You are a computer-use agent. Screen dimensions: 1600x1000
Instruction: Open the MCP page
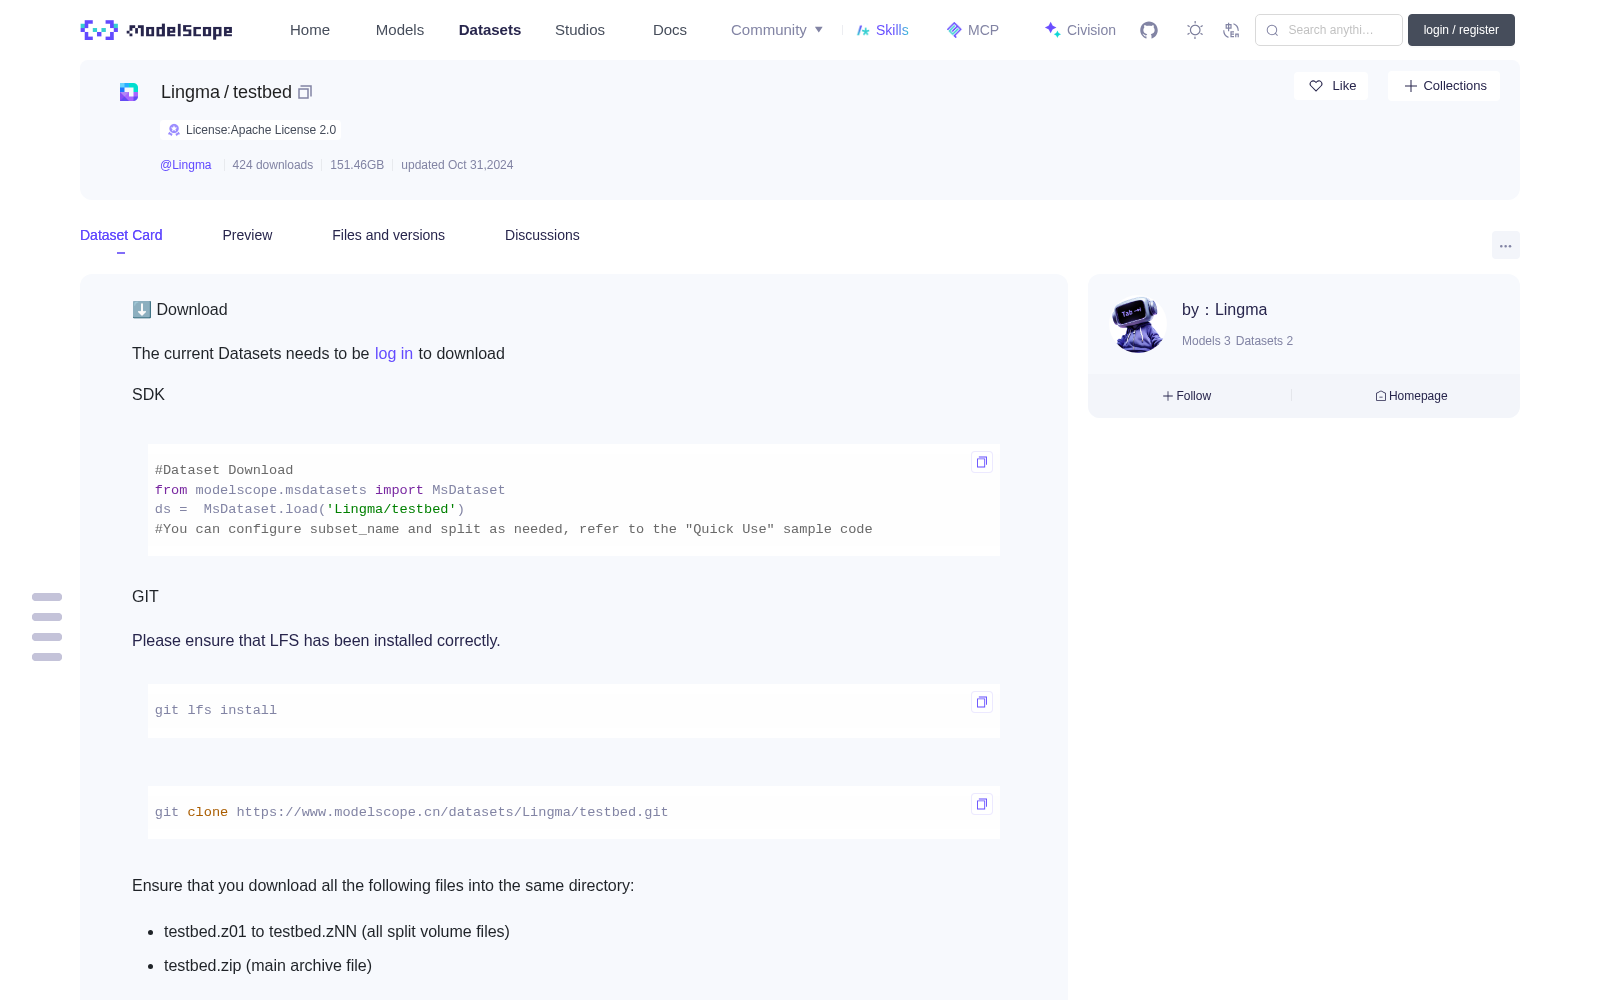[x=973, y=30]
